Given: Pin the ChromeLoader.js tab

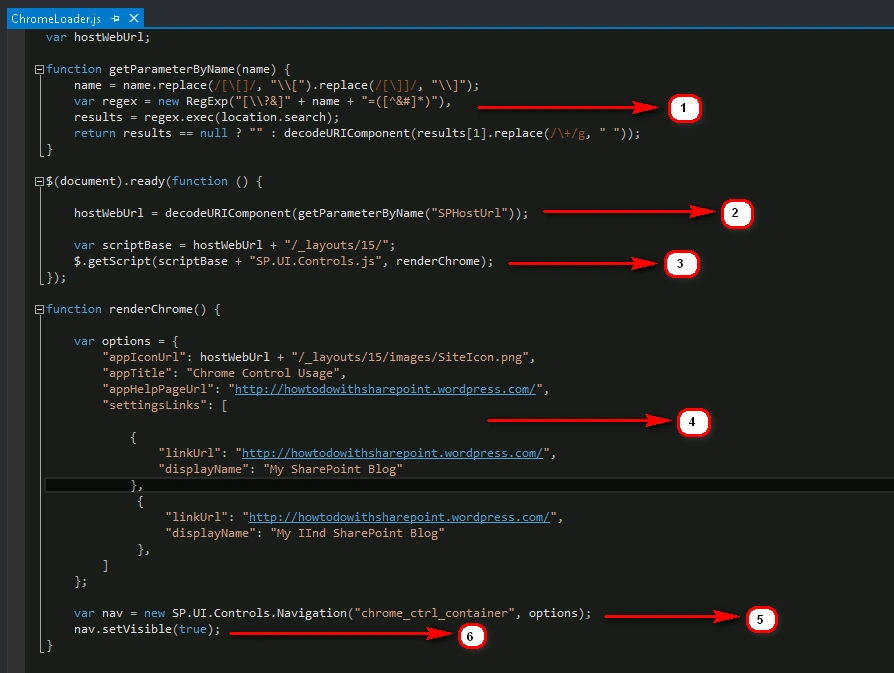Looking at the screenshot, I should pyautogui.click(x=115, y=19).
